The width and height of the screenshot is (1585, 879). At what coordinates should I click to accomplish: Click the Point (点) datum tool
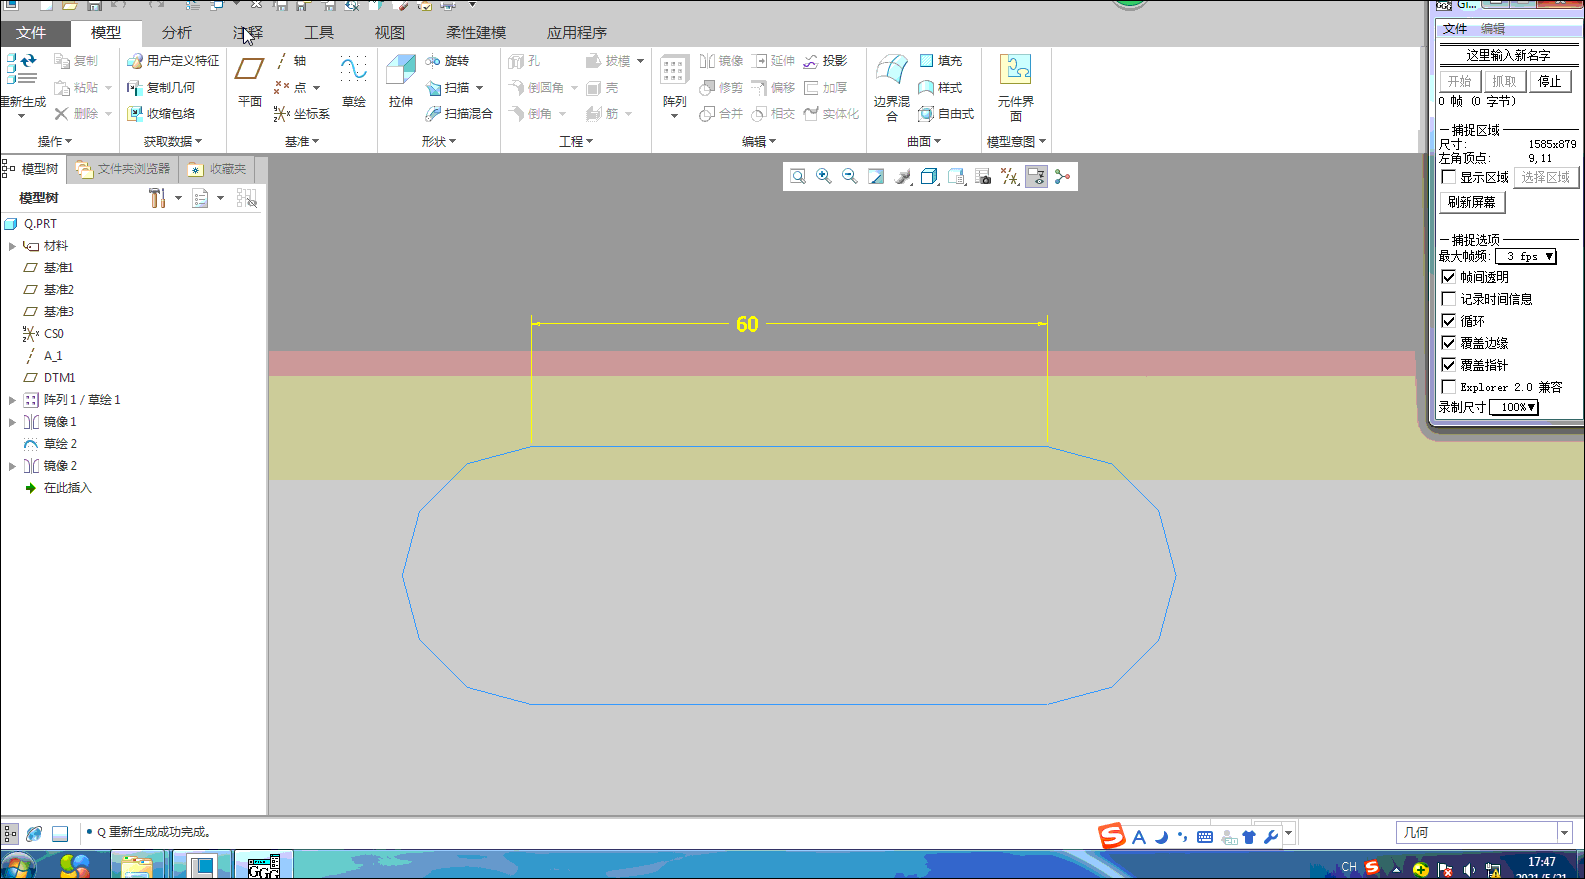[290, 88]
